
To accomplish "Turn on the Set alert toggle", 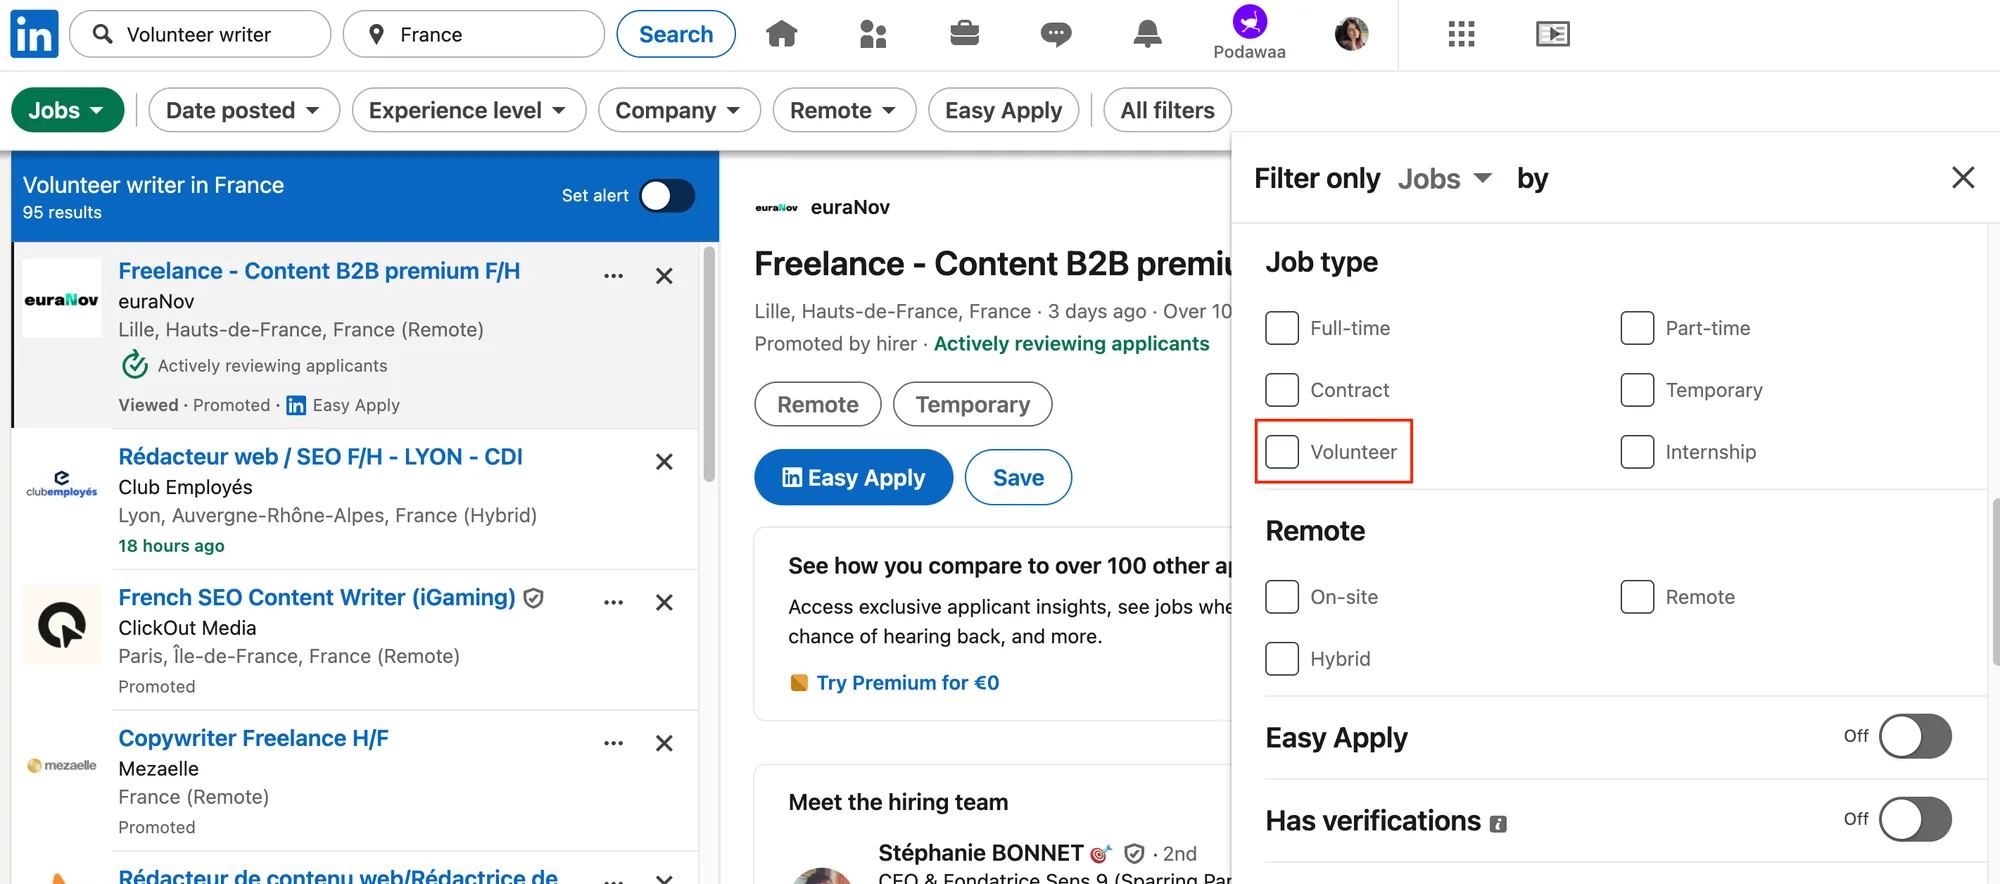I will 667,196.
